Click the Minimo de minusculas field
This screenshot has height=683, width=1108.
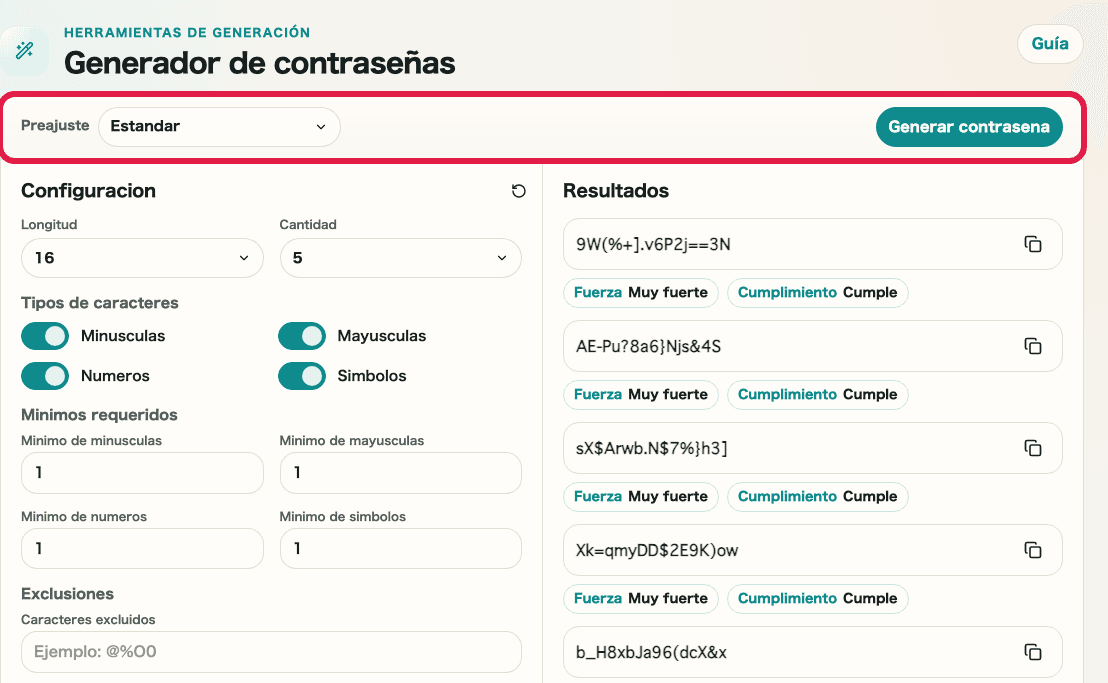point(141,472)
